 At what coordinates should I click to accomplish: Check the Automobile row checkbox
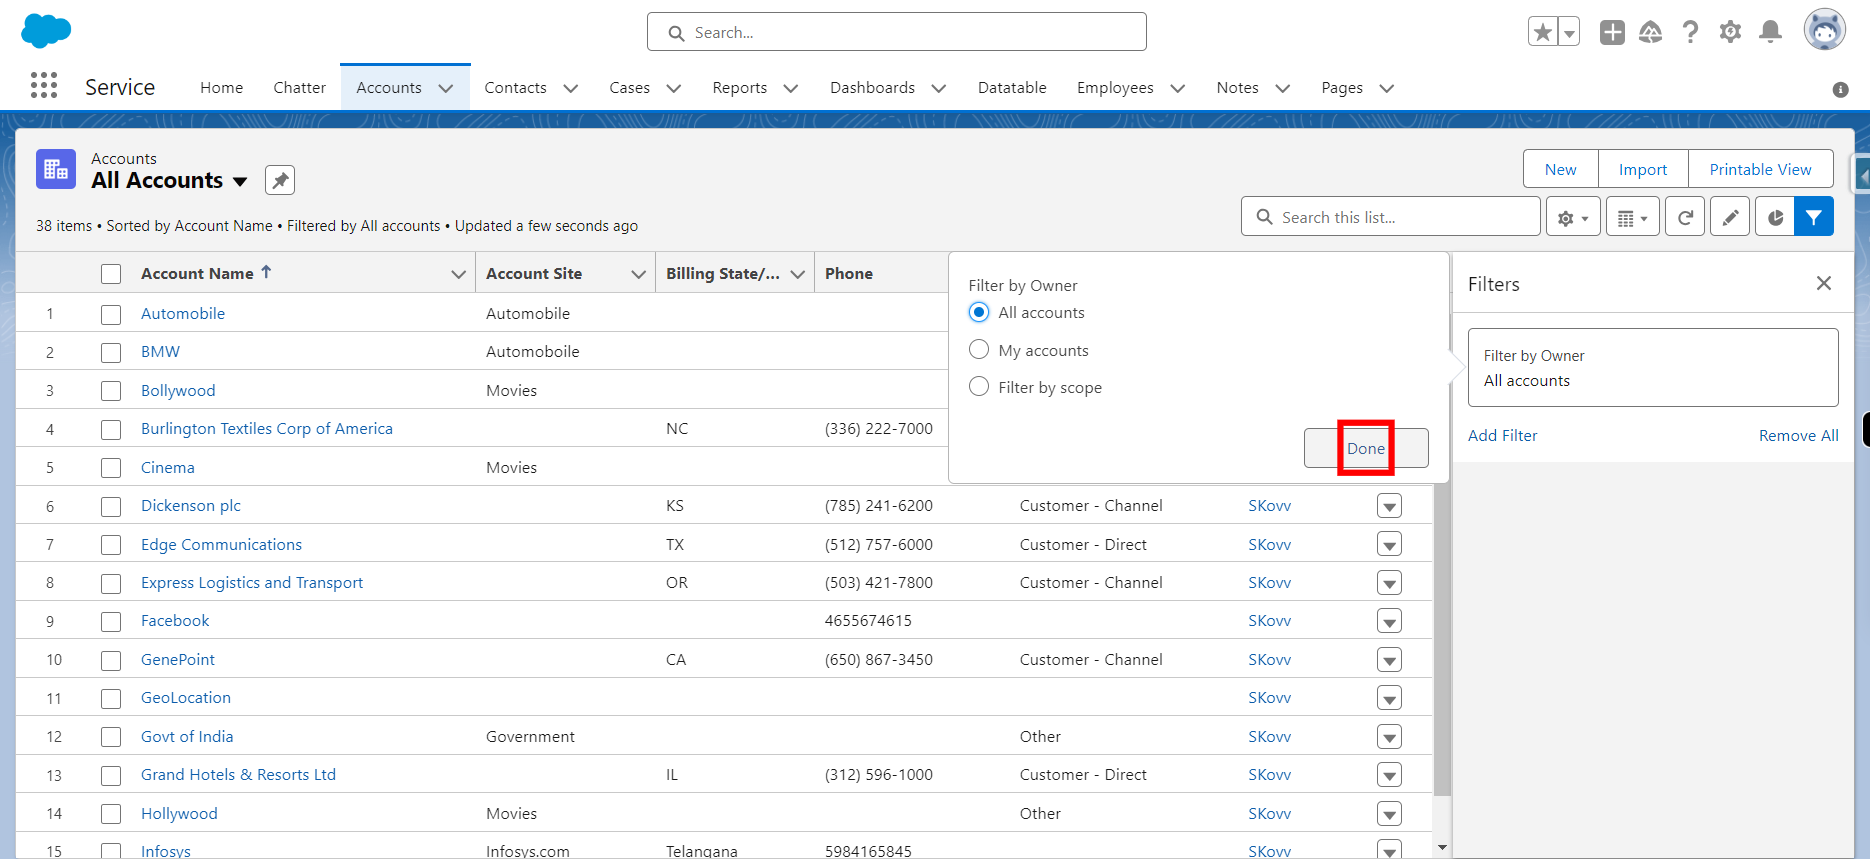pos(111,314)
